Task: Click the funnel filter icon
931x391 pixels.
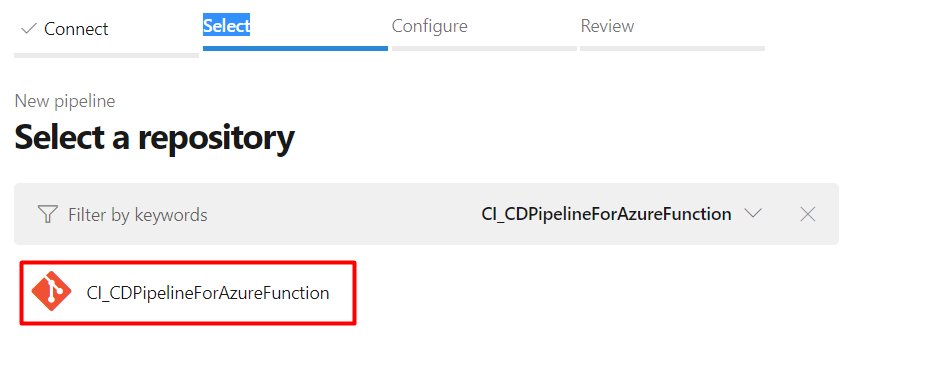Action: pos(47,214)
